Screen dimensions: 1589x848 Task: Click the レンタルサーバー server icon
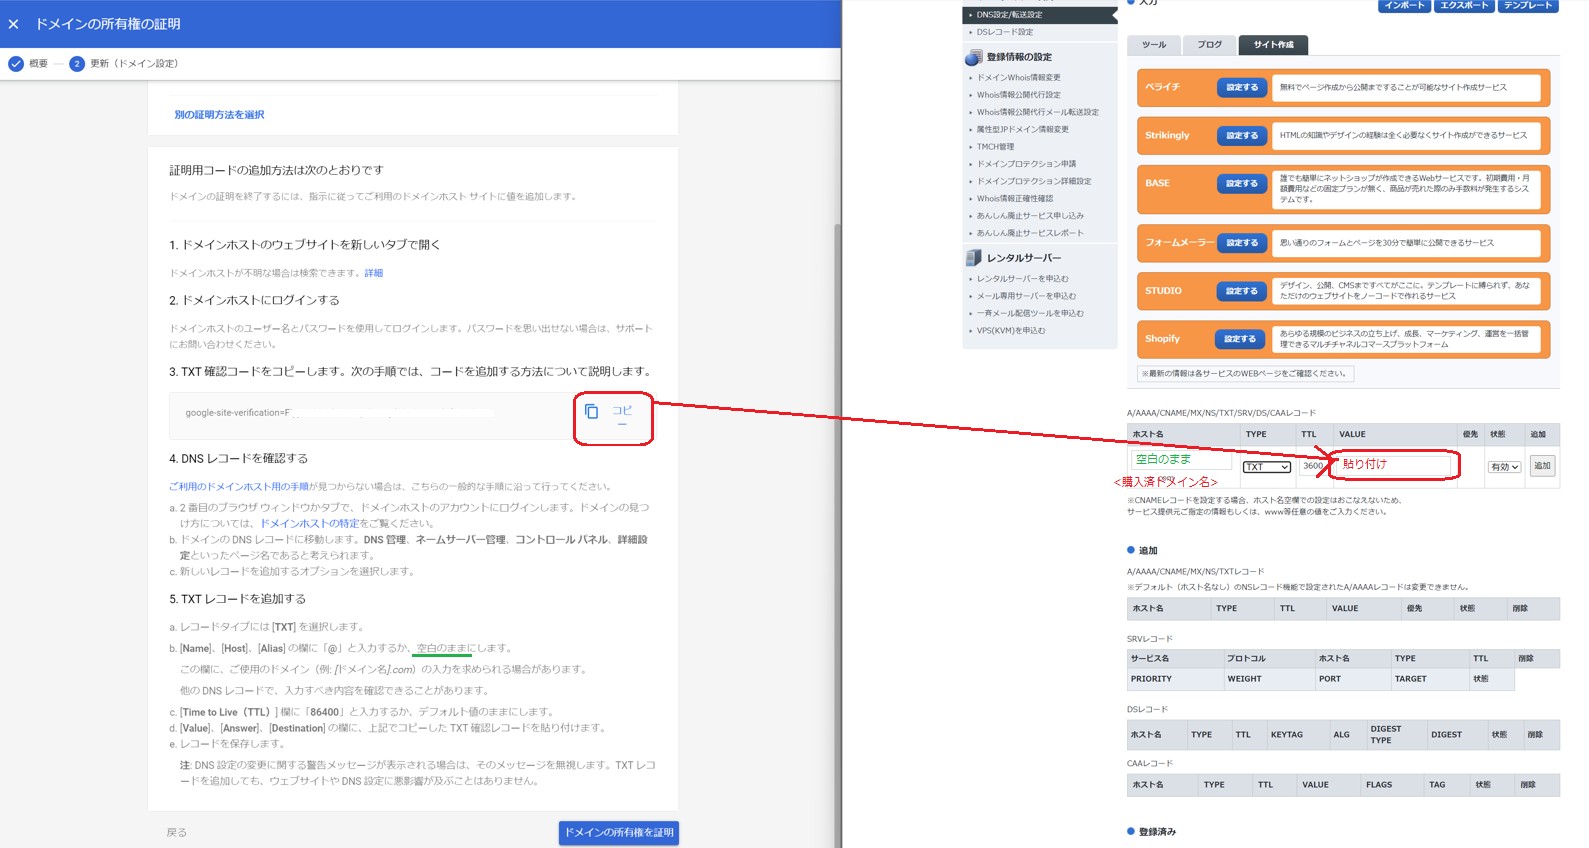(x=973, y=258)
